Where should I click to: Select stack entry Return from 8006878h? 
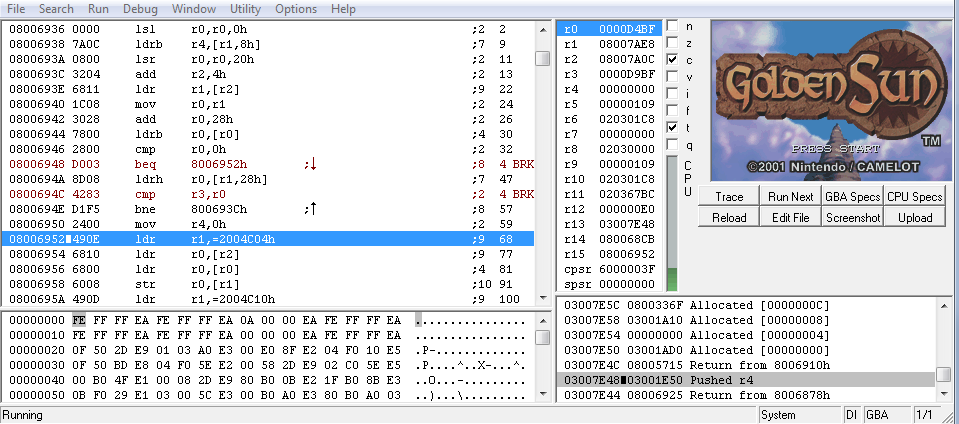coord(746,395)
